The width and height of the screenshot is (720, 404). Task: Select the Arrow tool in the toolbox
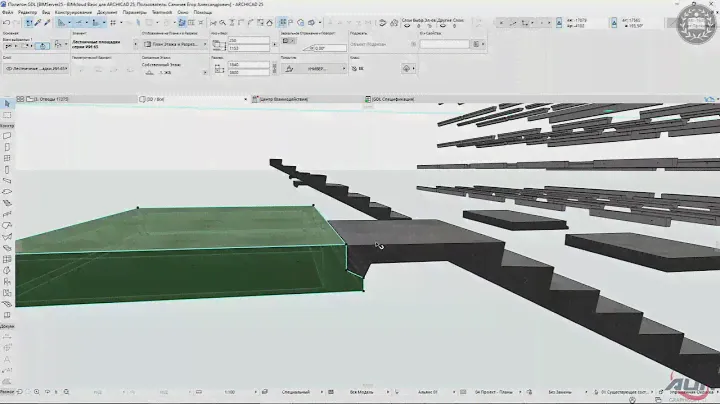(x=6, y=103)
